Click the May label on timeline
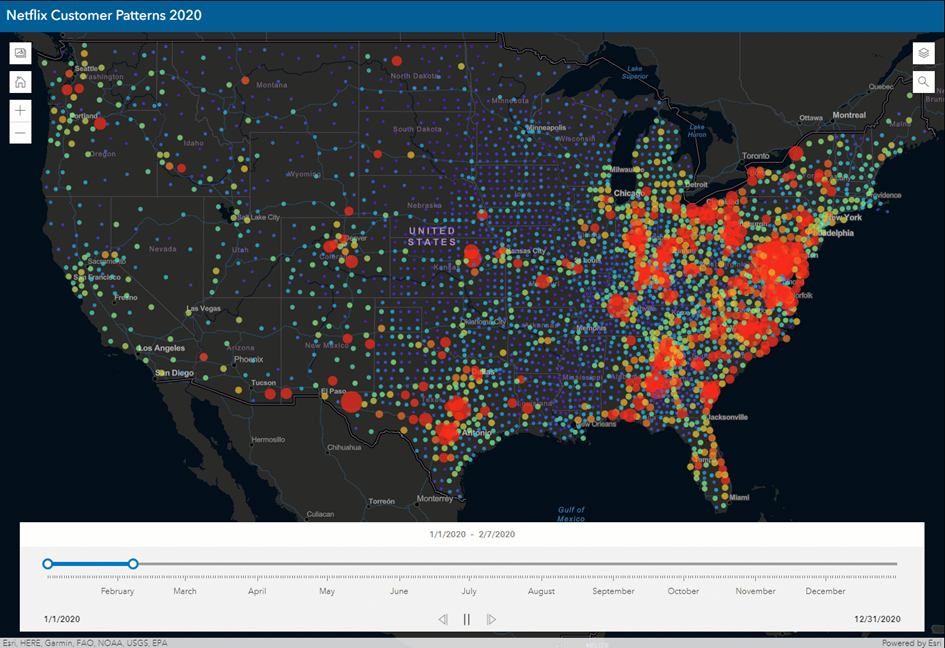This screenshot has width=945, height=648. [x=327, y=591]
